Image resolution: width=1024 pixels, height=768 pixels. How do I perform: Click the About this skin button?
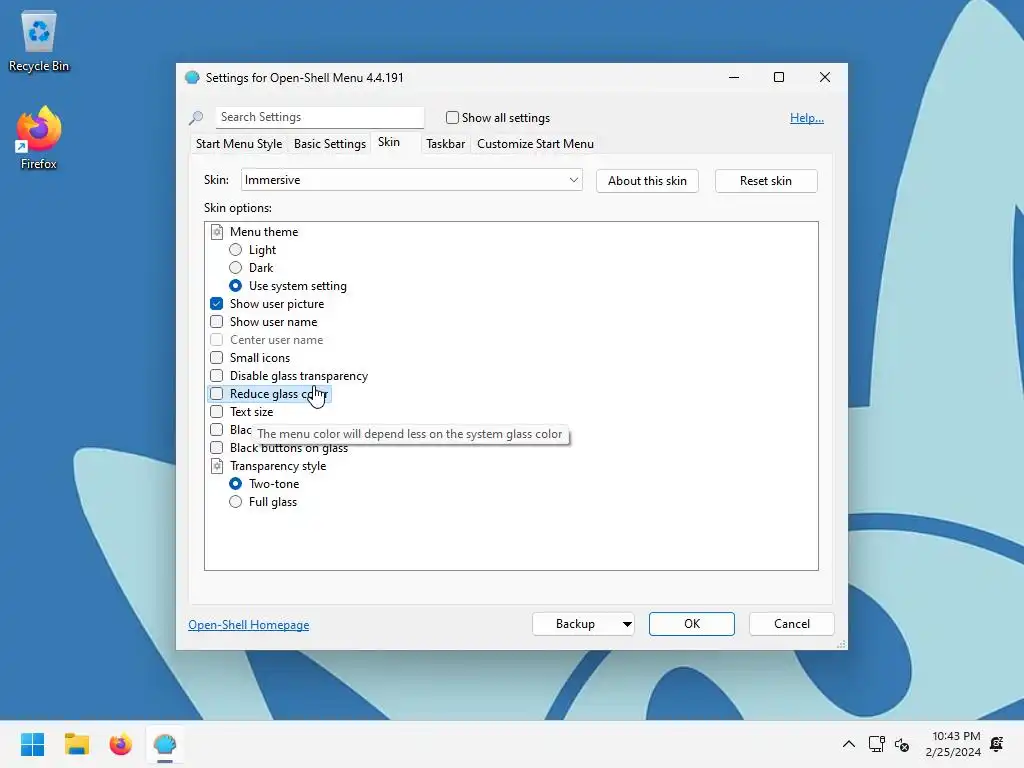coord(647,181)
